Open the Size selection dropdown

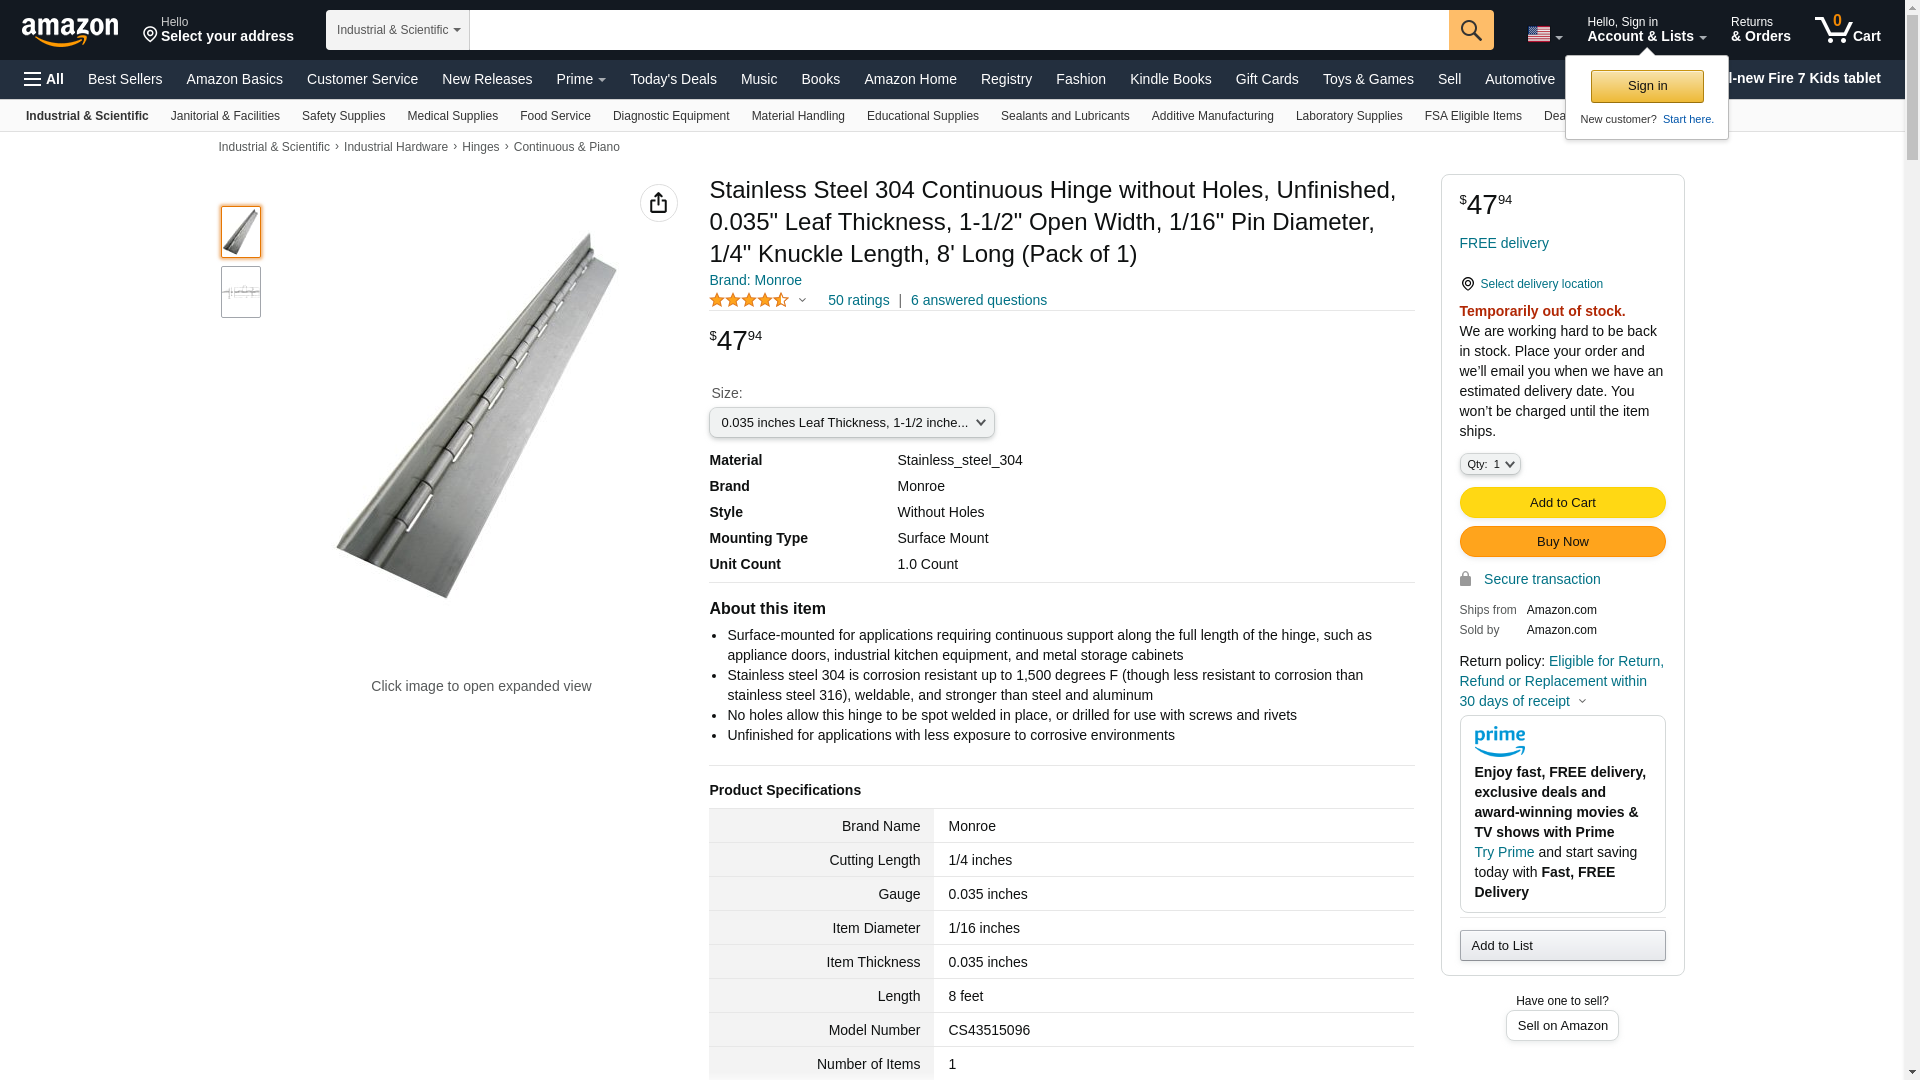click(851, 423)
